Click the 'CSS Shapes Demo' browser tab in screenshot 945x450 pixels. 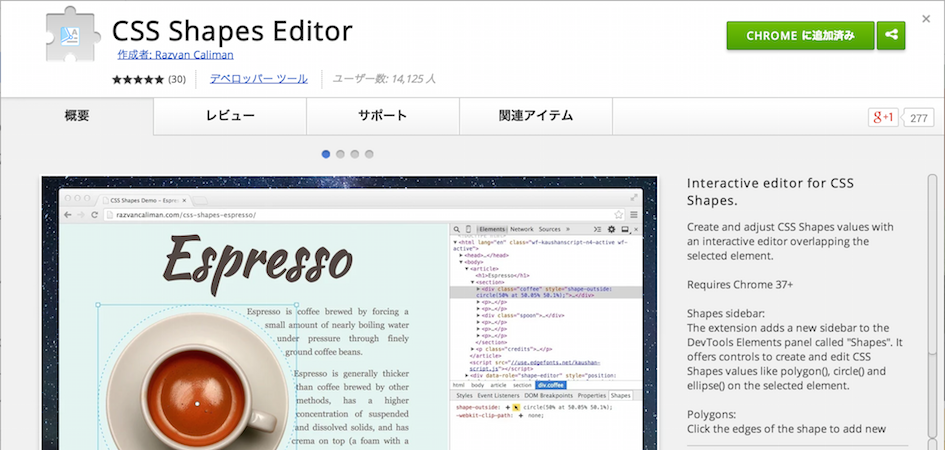tap(145, 200)
